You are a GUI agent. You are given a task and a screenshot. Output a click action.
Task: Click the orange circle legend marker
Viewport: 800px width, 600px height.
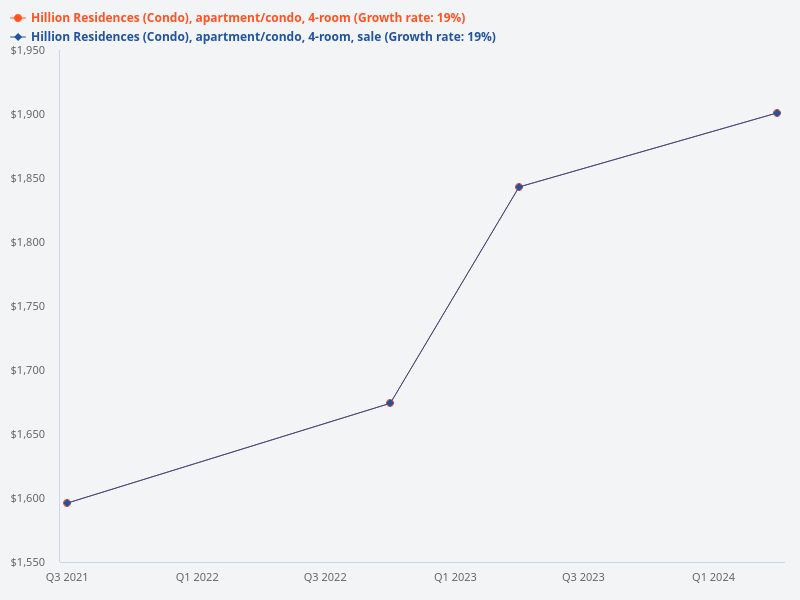click(17, 18)
